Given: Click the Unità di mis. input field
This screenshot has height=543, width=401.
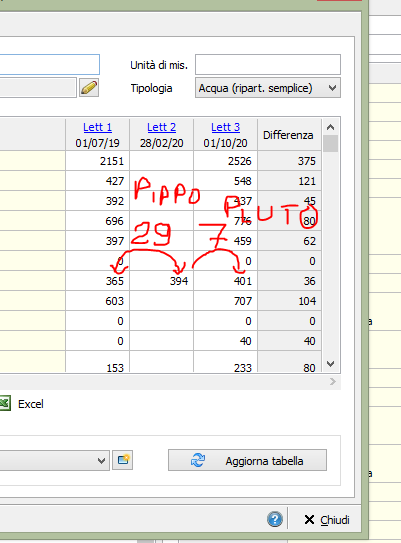Looking at the screenshot, I should (x=268, y=64).
